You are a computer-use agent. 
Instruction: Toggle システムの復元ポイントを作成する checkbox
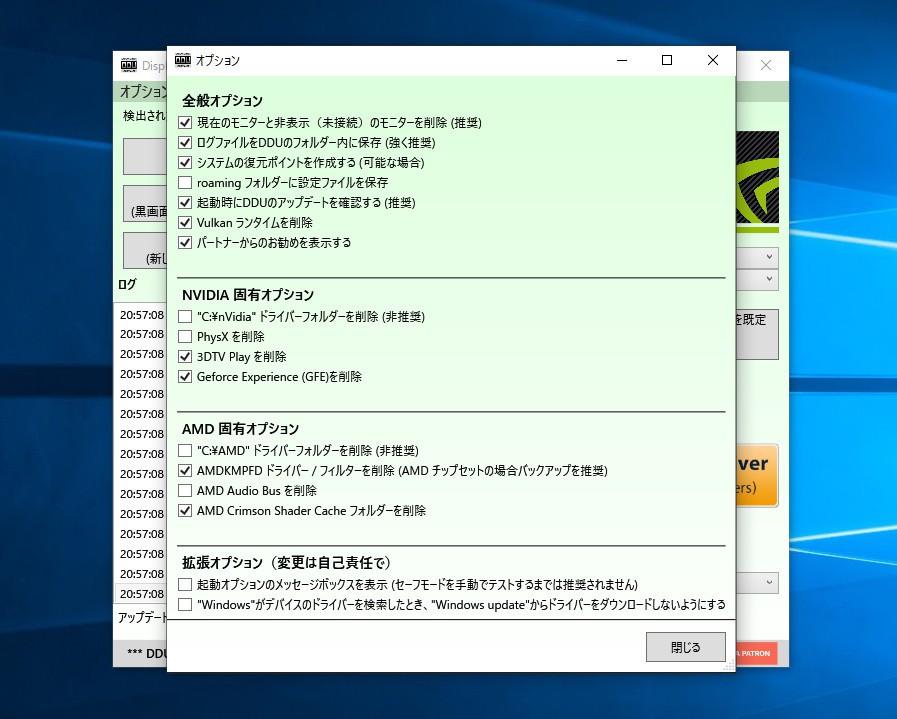point(185,162)
